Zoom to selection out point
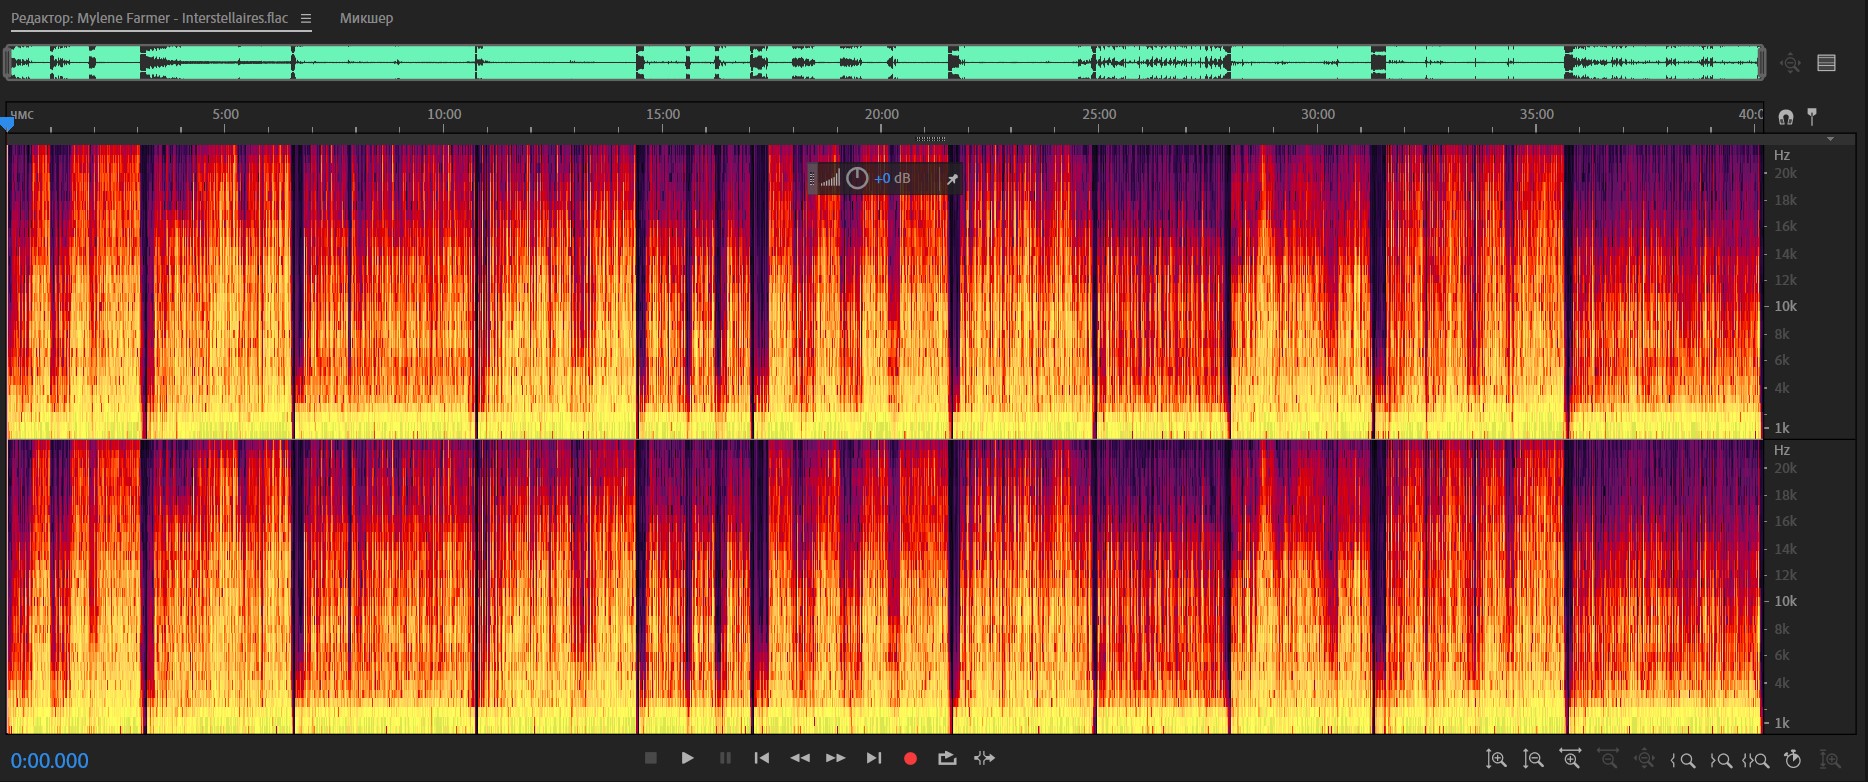Viewport: 1868px width, 782px height. [x=1721, y=760]
